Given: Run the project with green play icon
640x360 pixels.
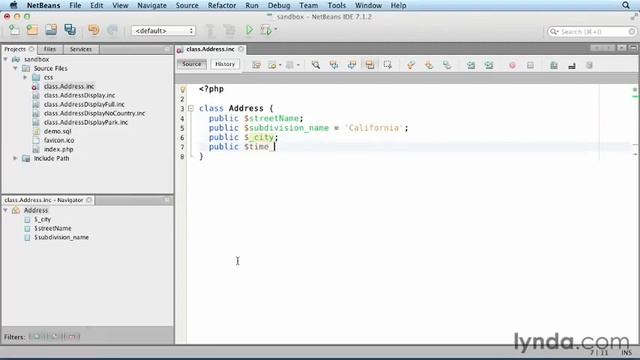Looking at the screenshot, I should point(249,30).
